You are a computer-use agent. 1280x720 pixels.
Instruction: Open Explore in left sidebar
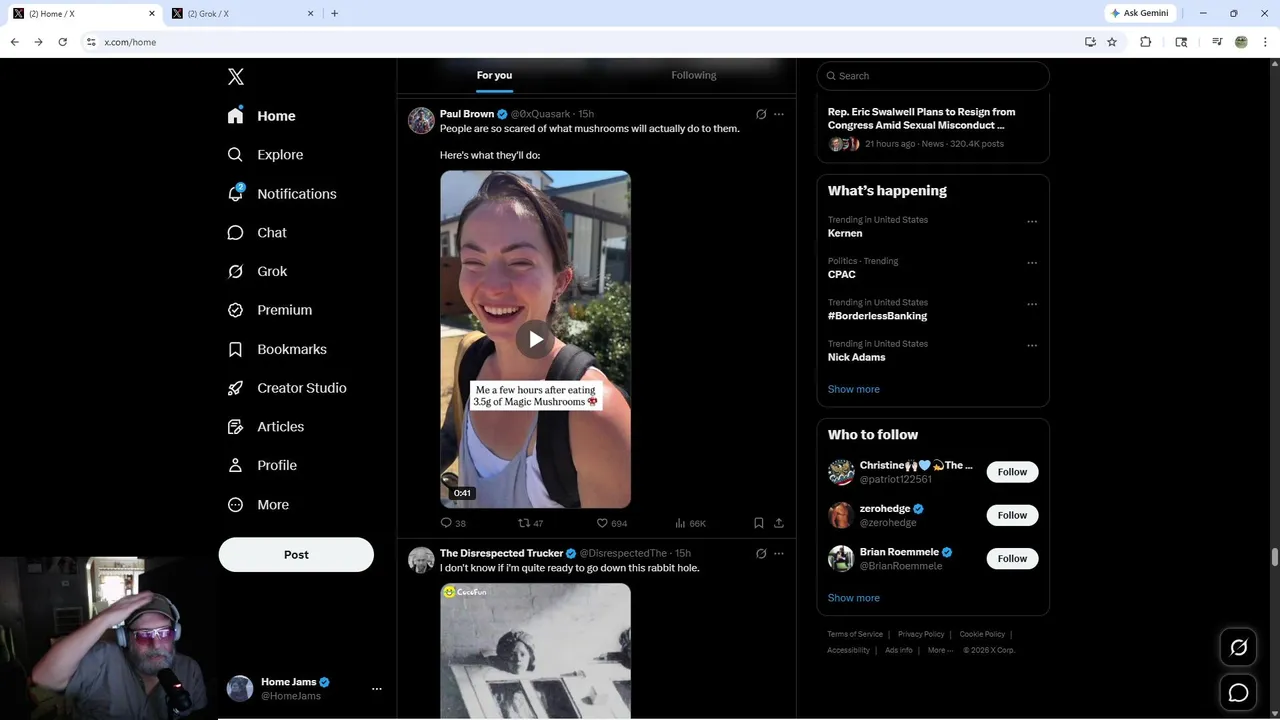(x=265, y=155)
